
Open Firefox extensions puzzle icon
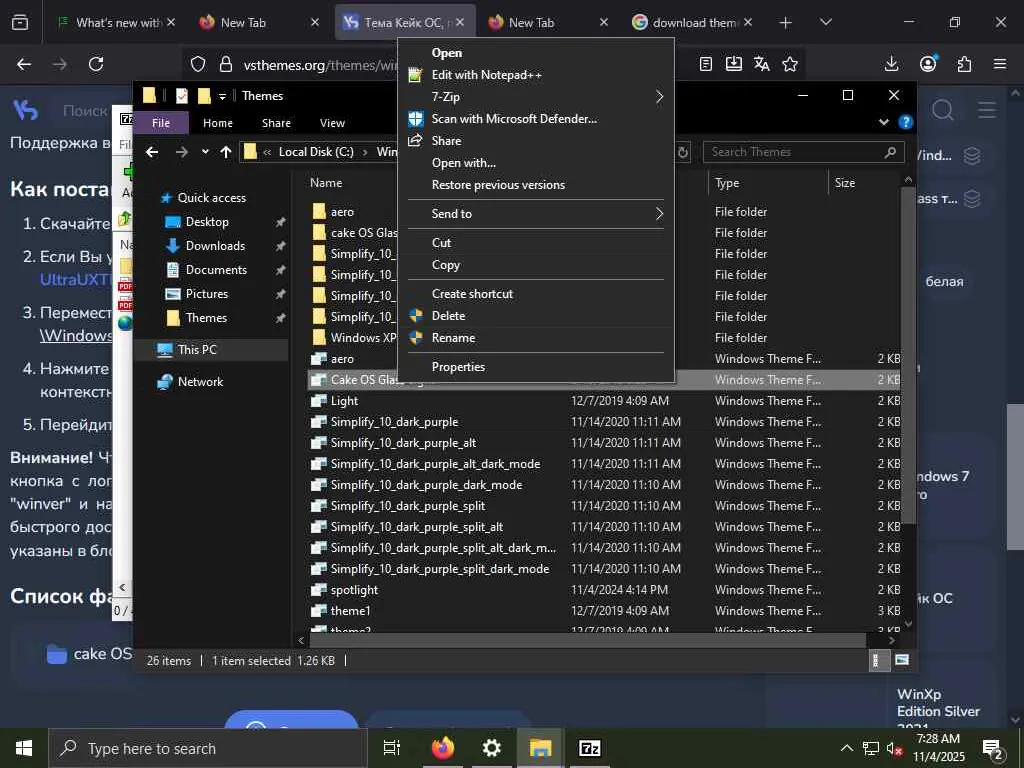[x=964, y=64]
